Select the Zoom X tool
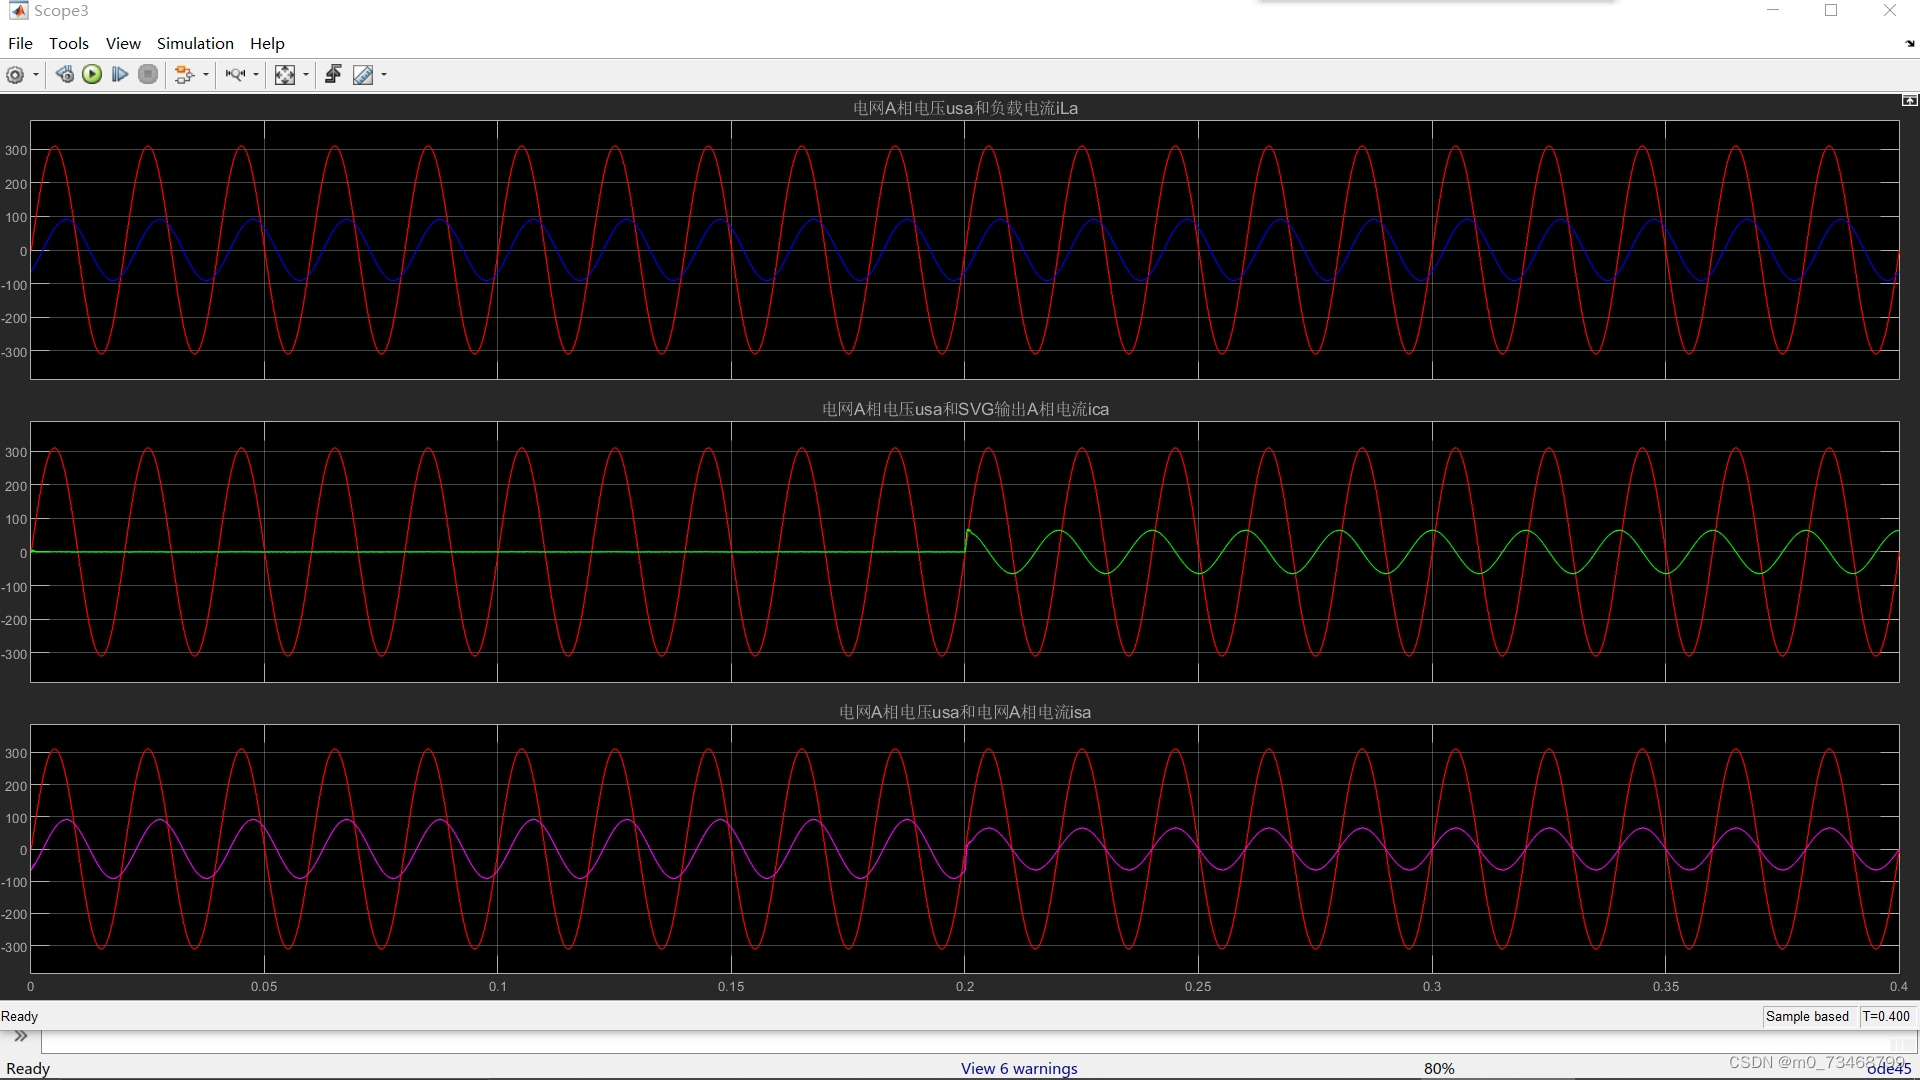The height and width of the screenshot is (1080, 1920). (235, 75)
